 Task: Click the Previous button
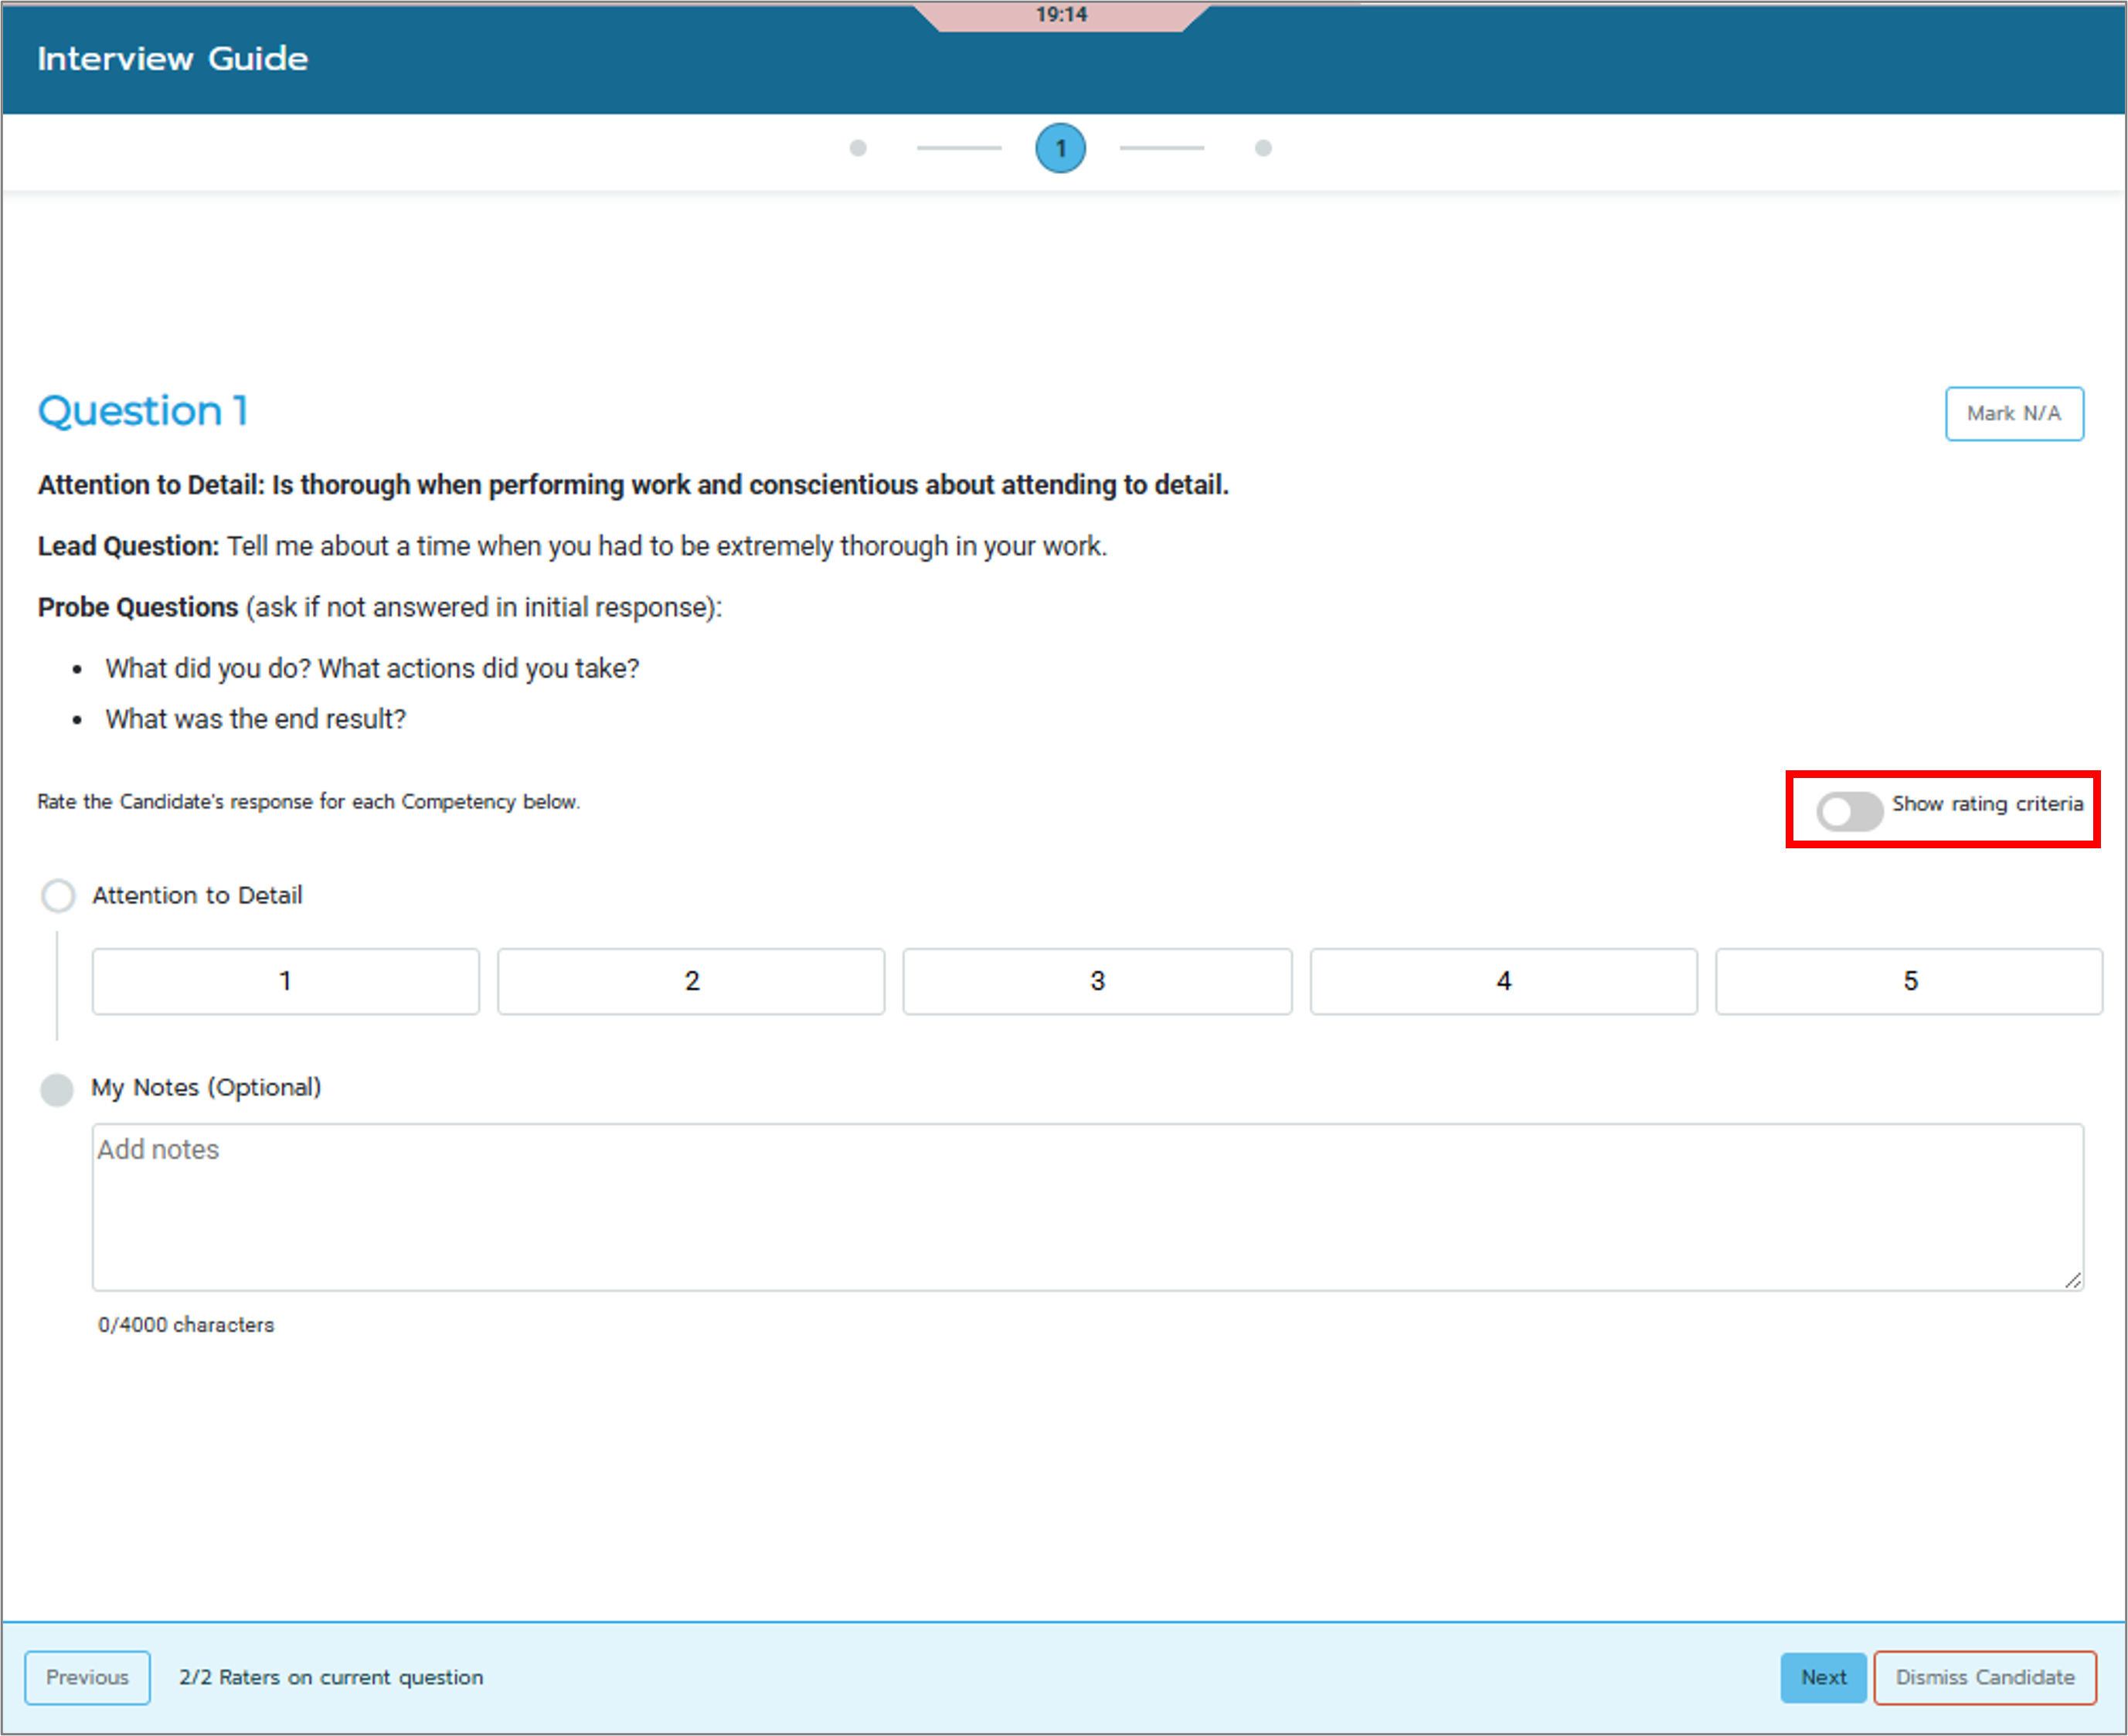87,1677
